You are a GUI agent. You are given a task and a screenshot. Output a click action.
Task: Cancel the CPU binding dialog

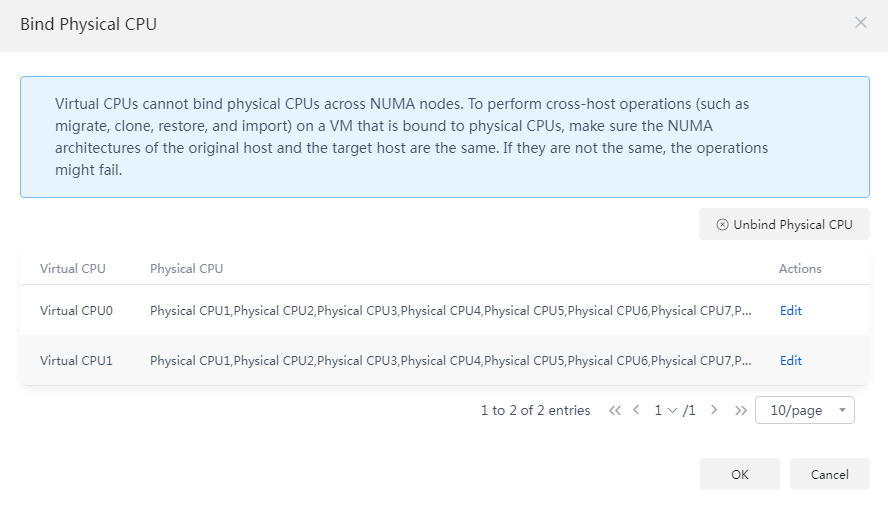tap(830, 474)
